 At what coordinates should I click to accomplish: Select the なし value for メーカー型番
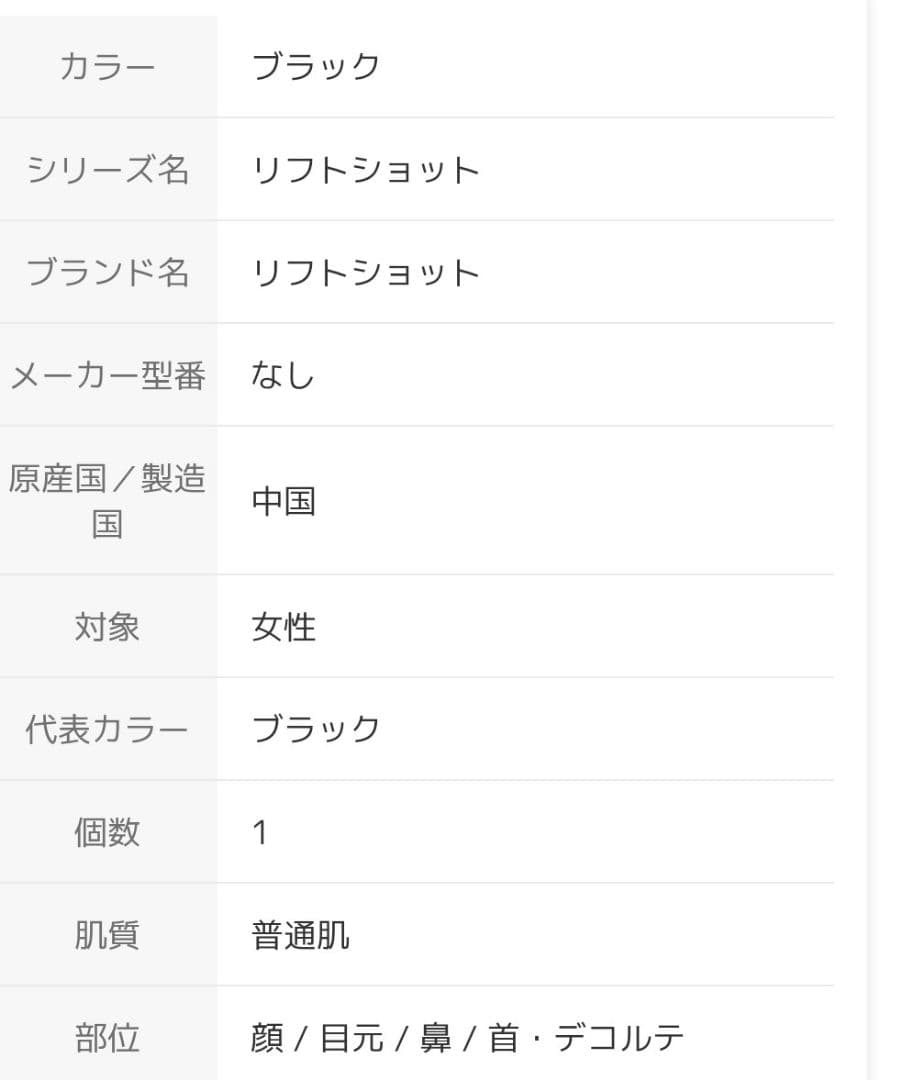pyautogui.click(x=283, y=376)
